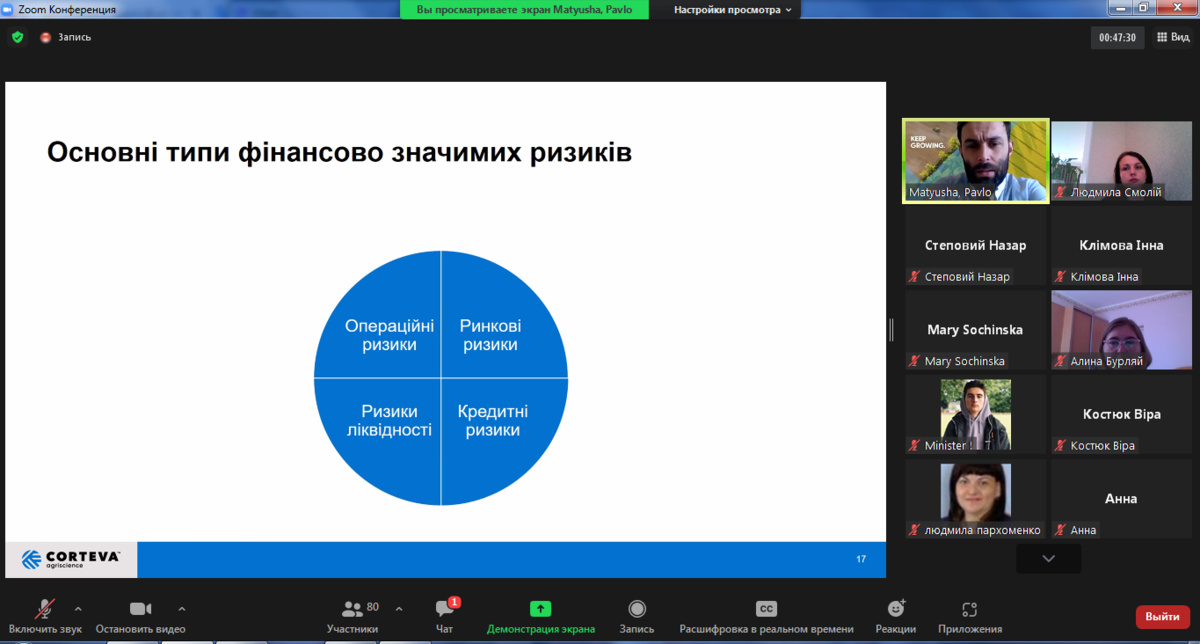The height and width of the screenshot is (644, 1200).
Task: Click muted mic icon beside Анна name label
Action: click(1062, 531)
